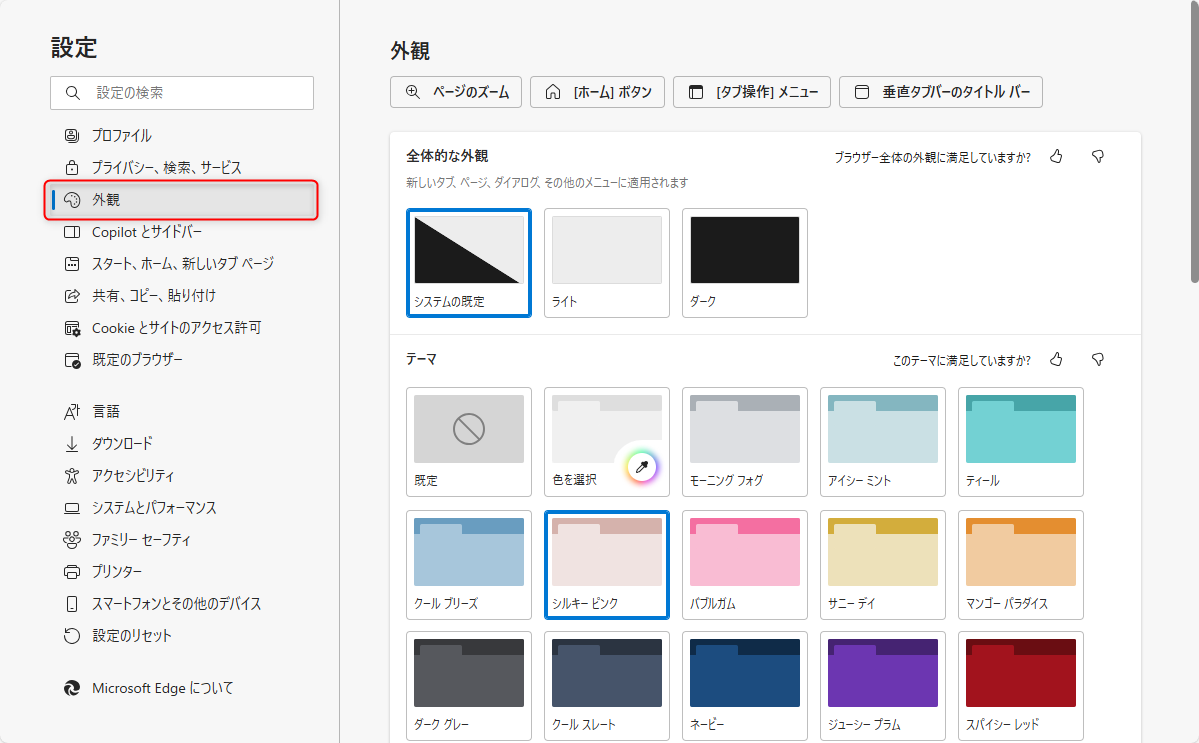
Task: Click the family icon beside ファミリー セーフティ
Action: point(72,540)
